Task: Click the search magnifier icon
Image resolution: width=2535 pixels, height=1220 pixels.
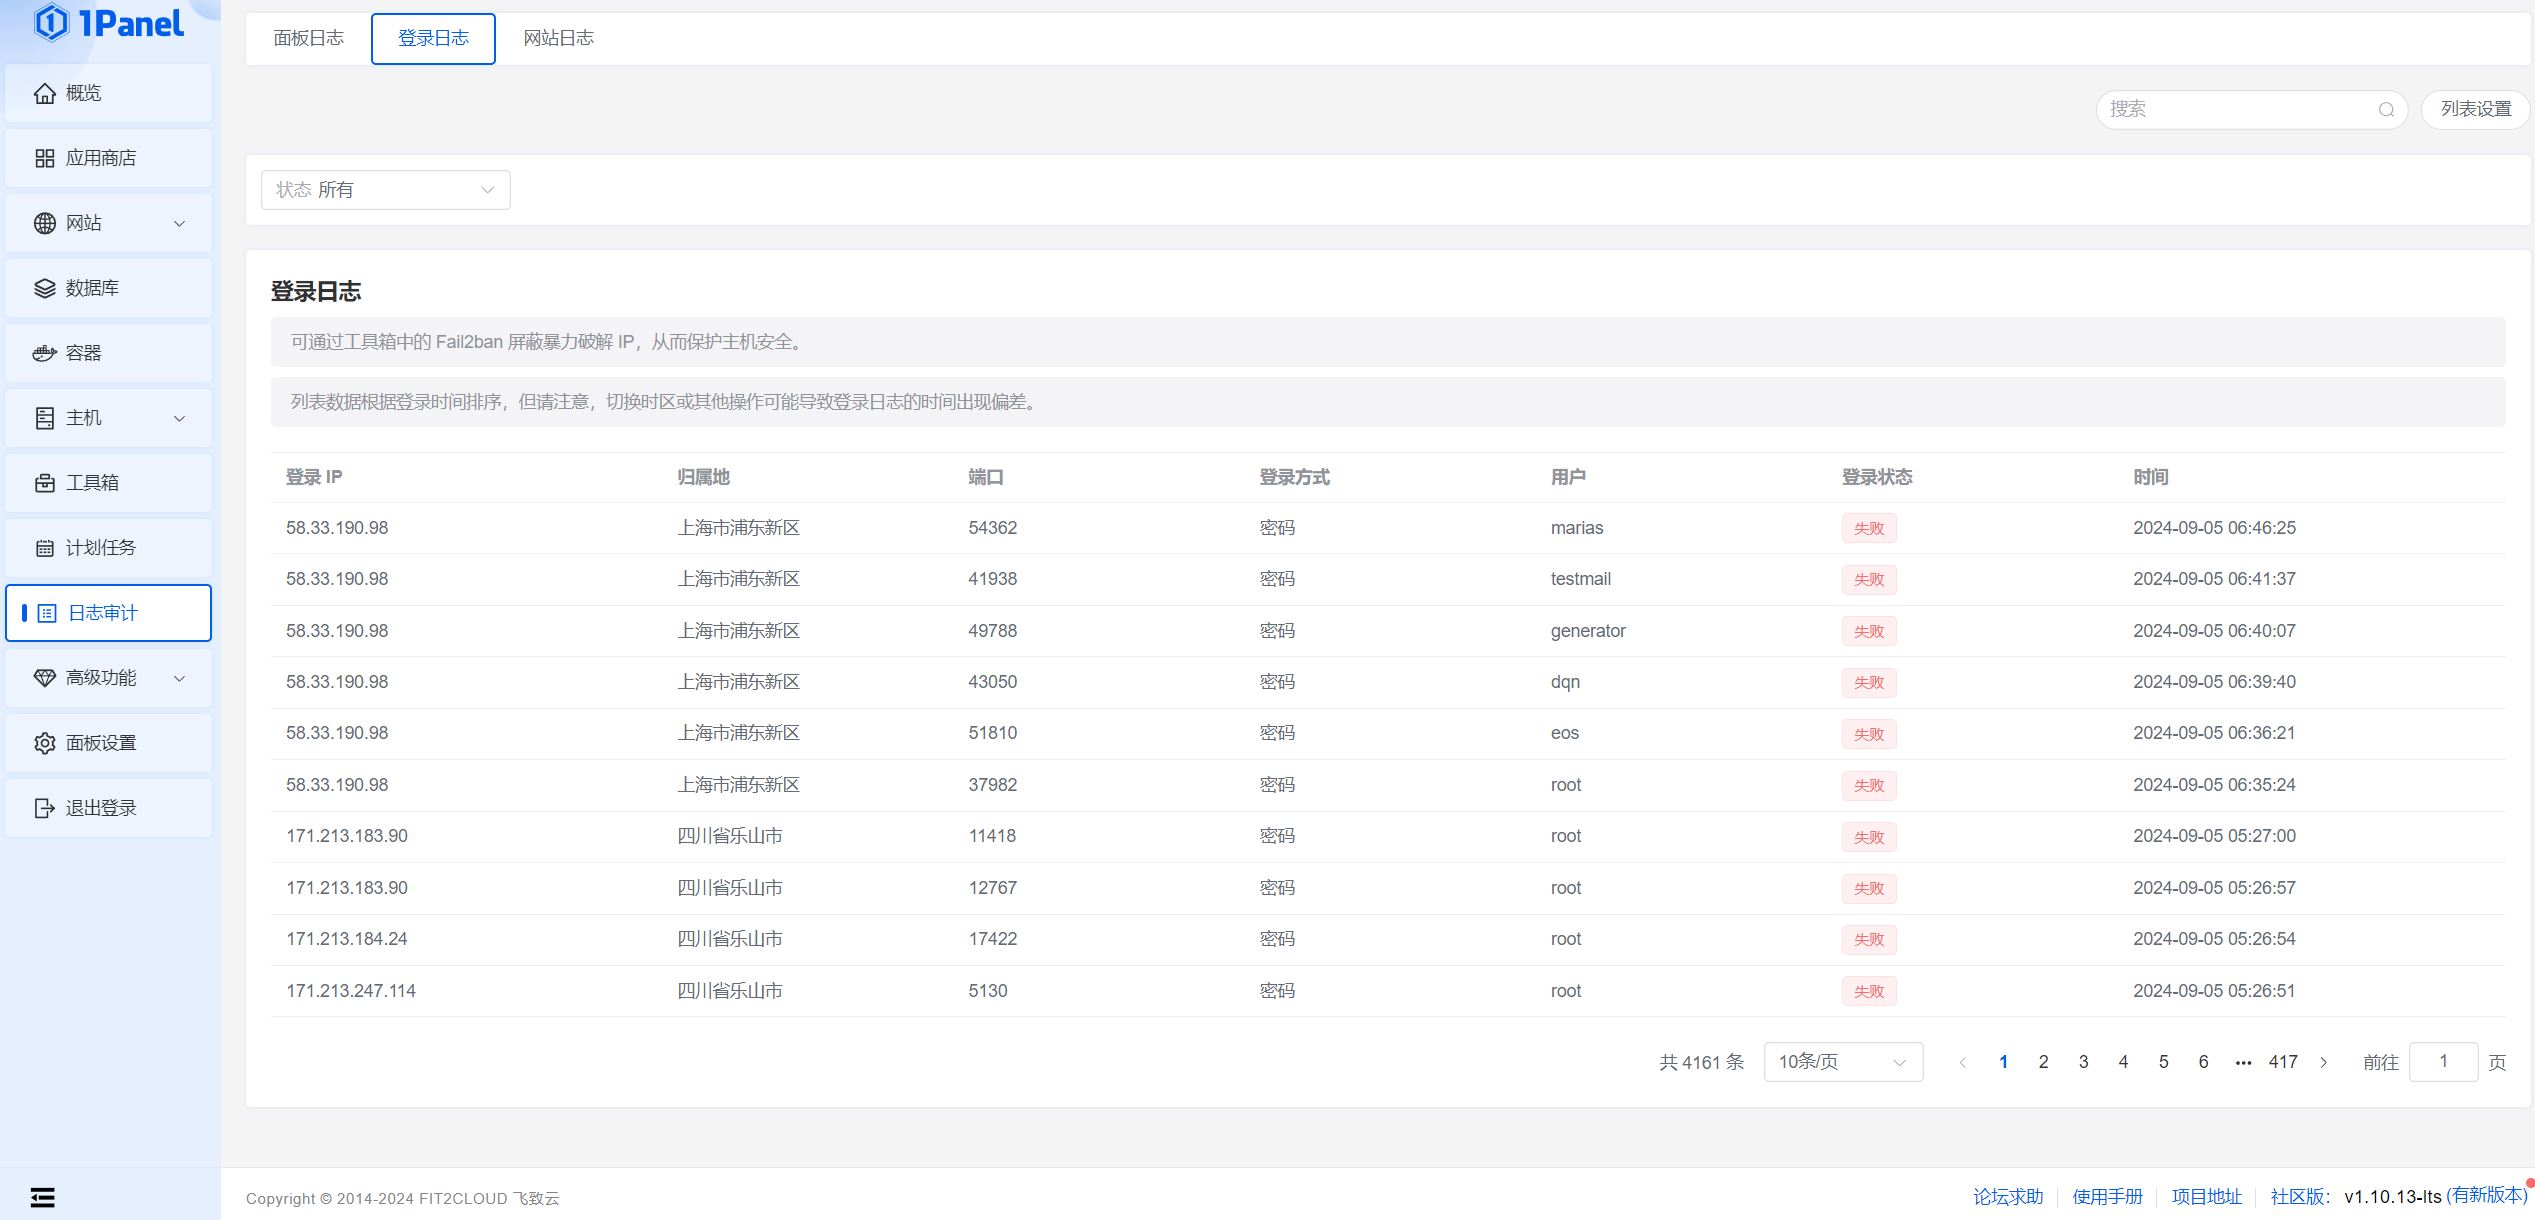Action: (x=2386, y=110)
